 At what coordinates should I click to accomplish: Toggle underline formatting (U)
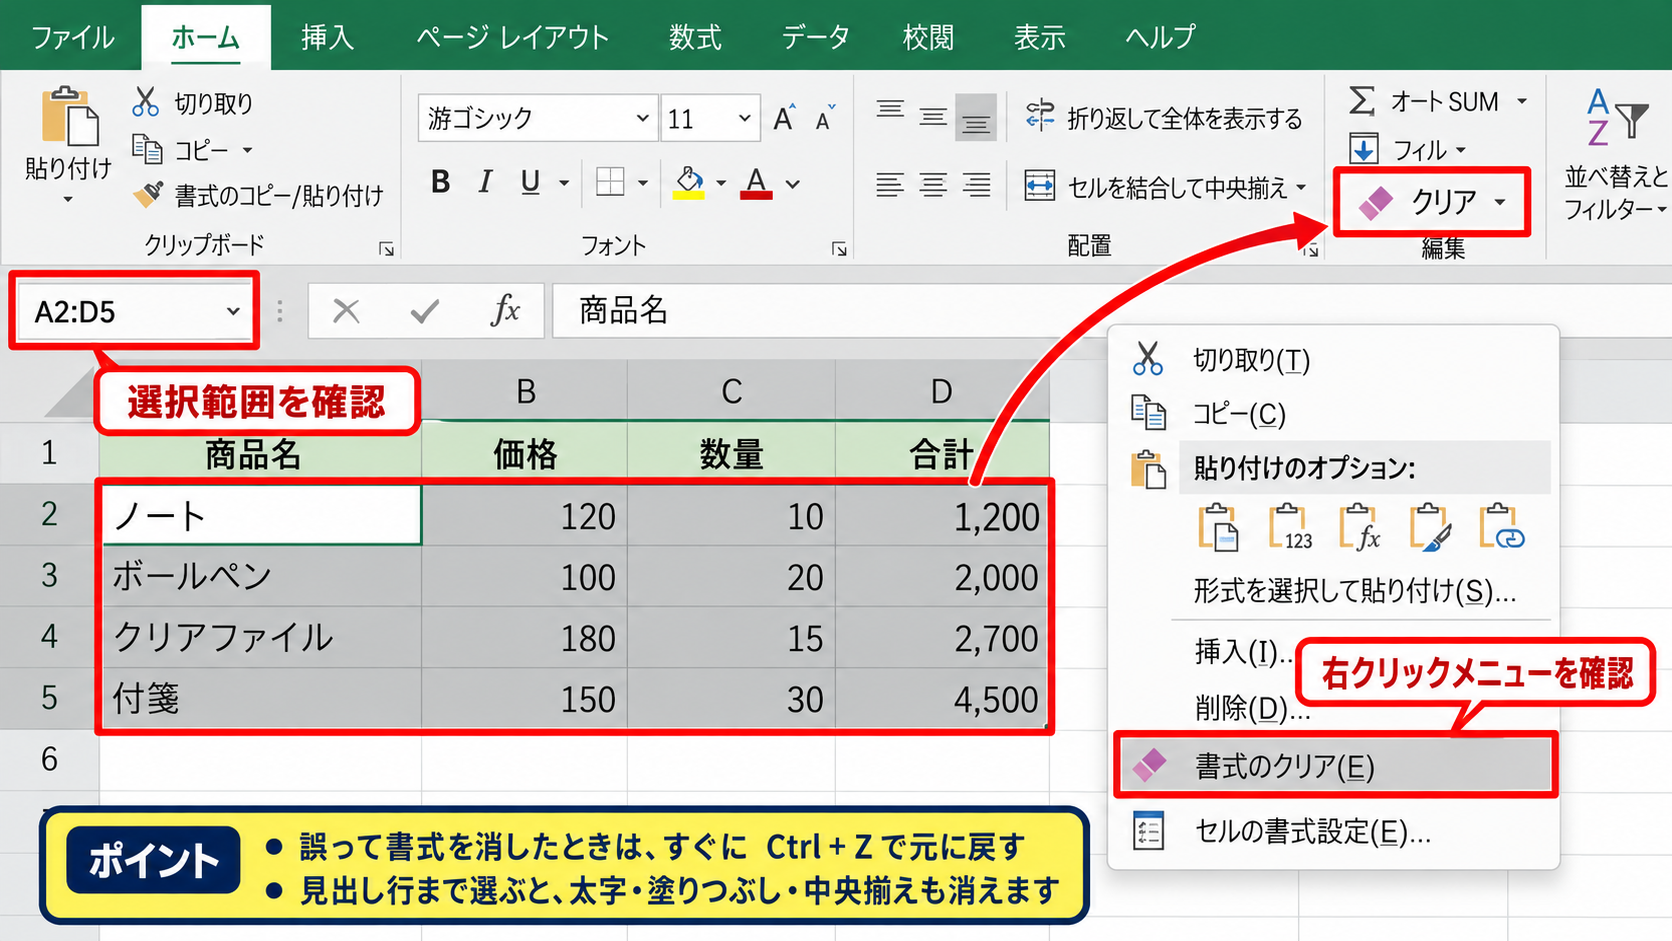pyautogui.click(x=530, y=182)
